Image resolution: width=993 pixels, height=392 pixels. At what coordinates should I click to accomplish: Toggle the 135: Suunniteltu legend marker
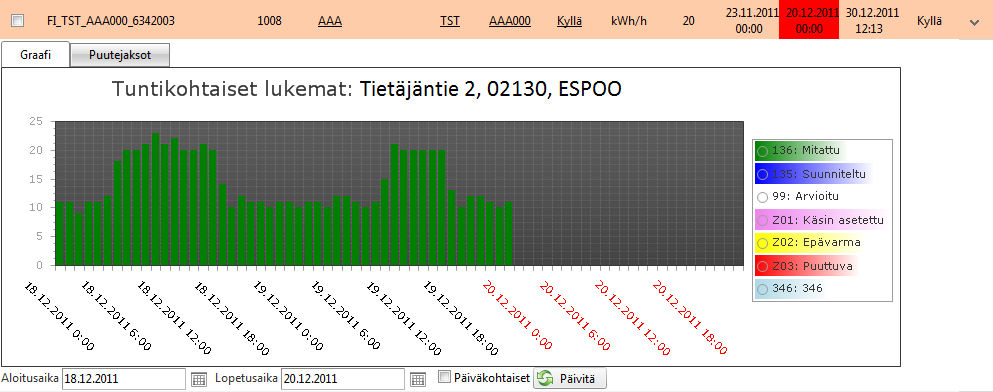tap(762, 174)
